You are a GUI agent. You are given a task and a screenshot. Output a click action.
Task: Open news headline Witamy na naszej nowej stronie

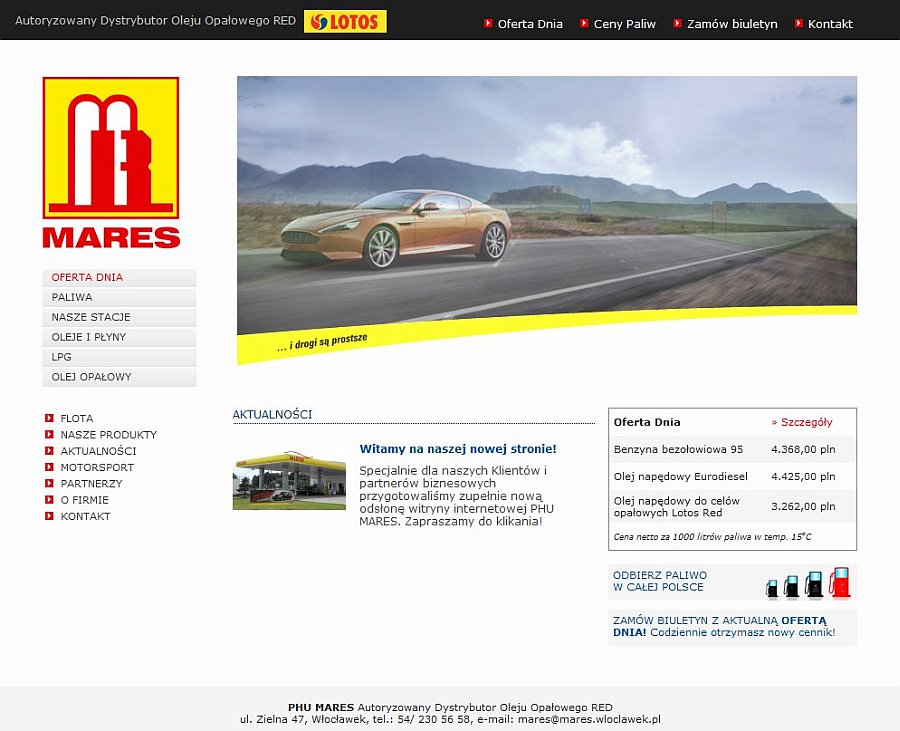pyautogui.click(x=457, y=449)
